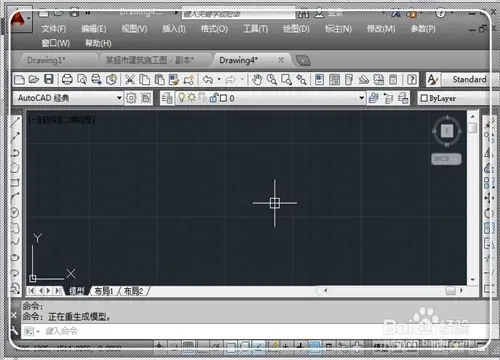Create a new drawing with New icon
500x360 pixels.
[19, 80]
